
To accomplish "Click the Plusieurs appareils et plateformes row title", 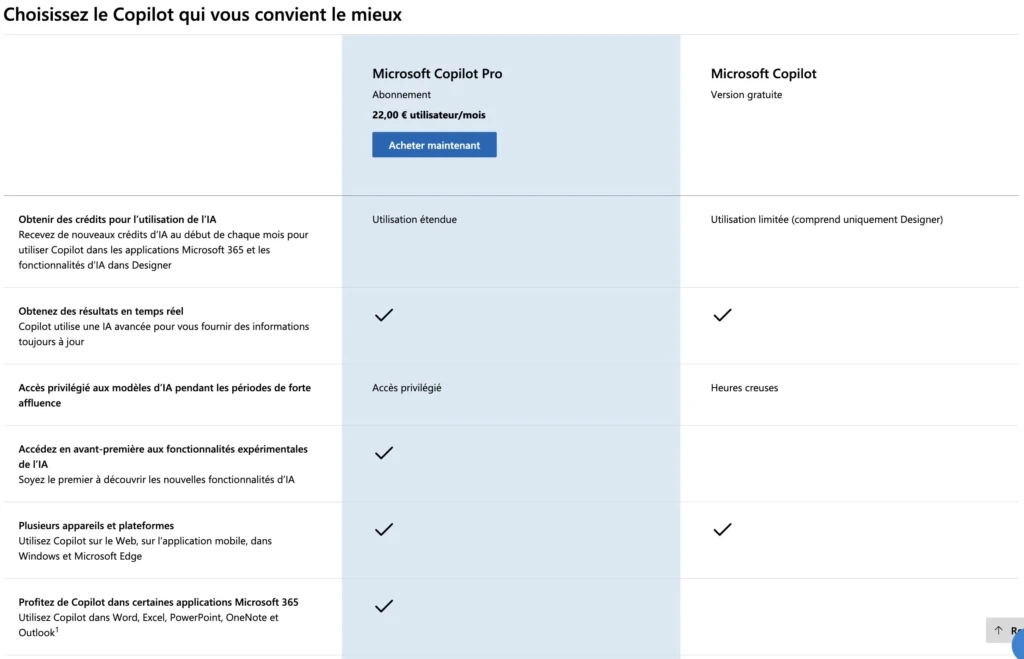I will pyautogui.click(x=96, y=526).
